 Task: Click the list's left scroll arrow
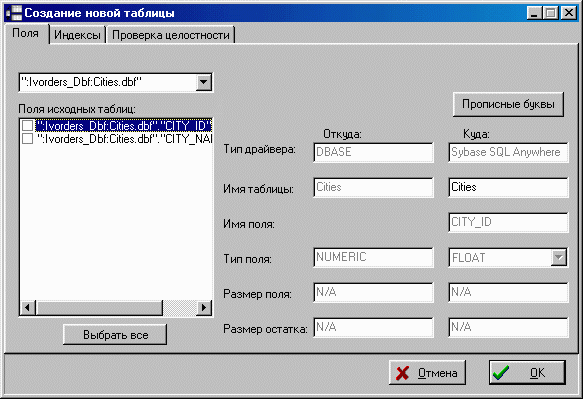(27, 308)
